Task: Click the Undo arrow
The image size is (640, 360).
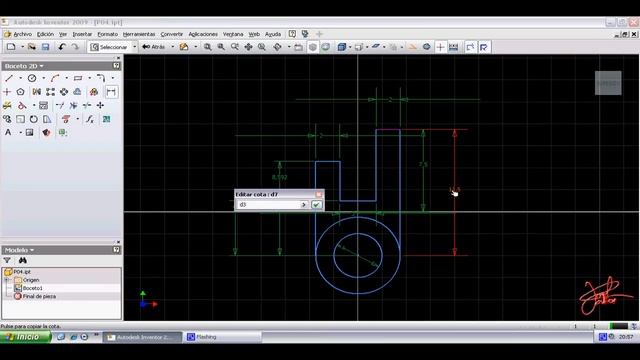Action: [x=62, y=47]
